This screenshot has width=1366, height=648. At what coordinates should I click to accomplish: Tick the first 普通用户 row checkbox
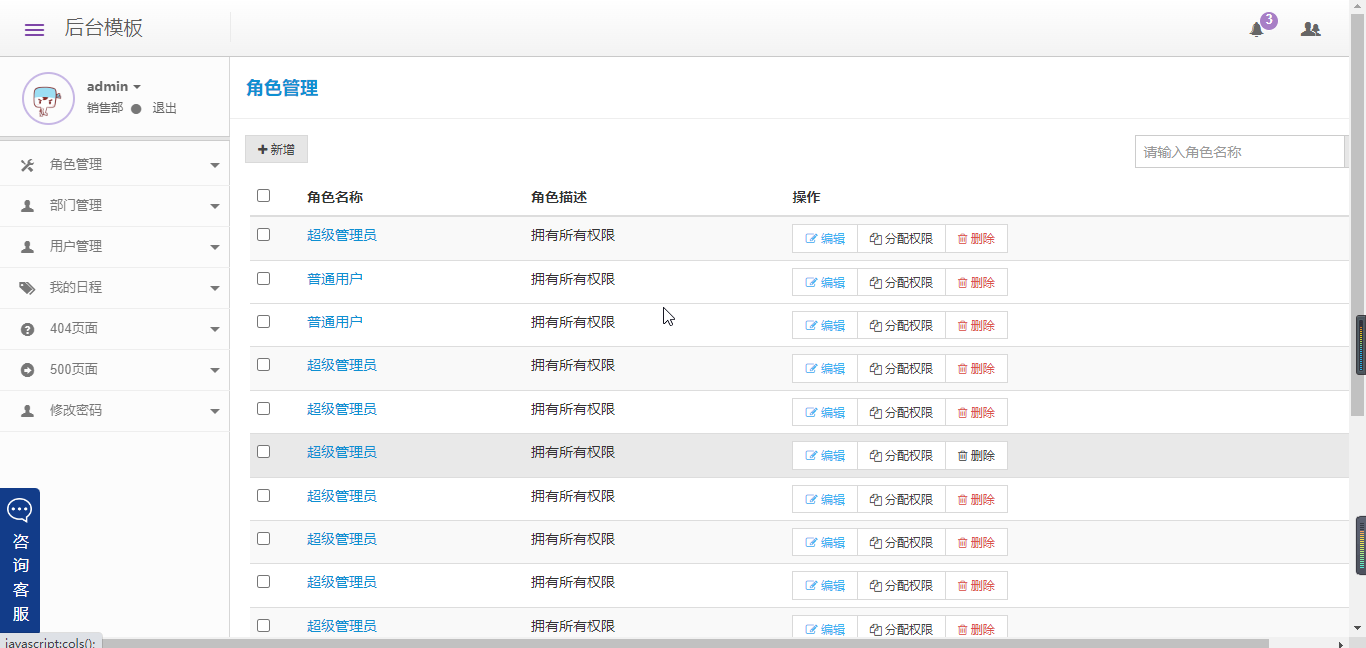tap(264, 278)
